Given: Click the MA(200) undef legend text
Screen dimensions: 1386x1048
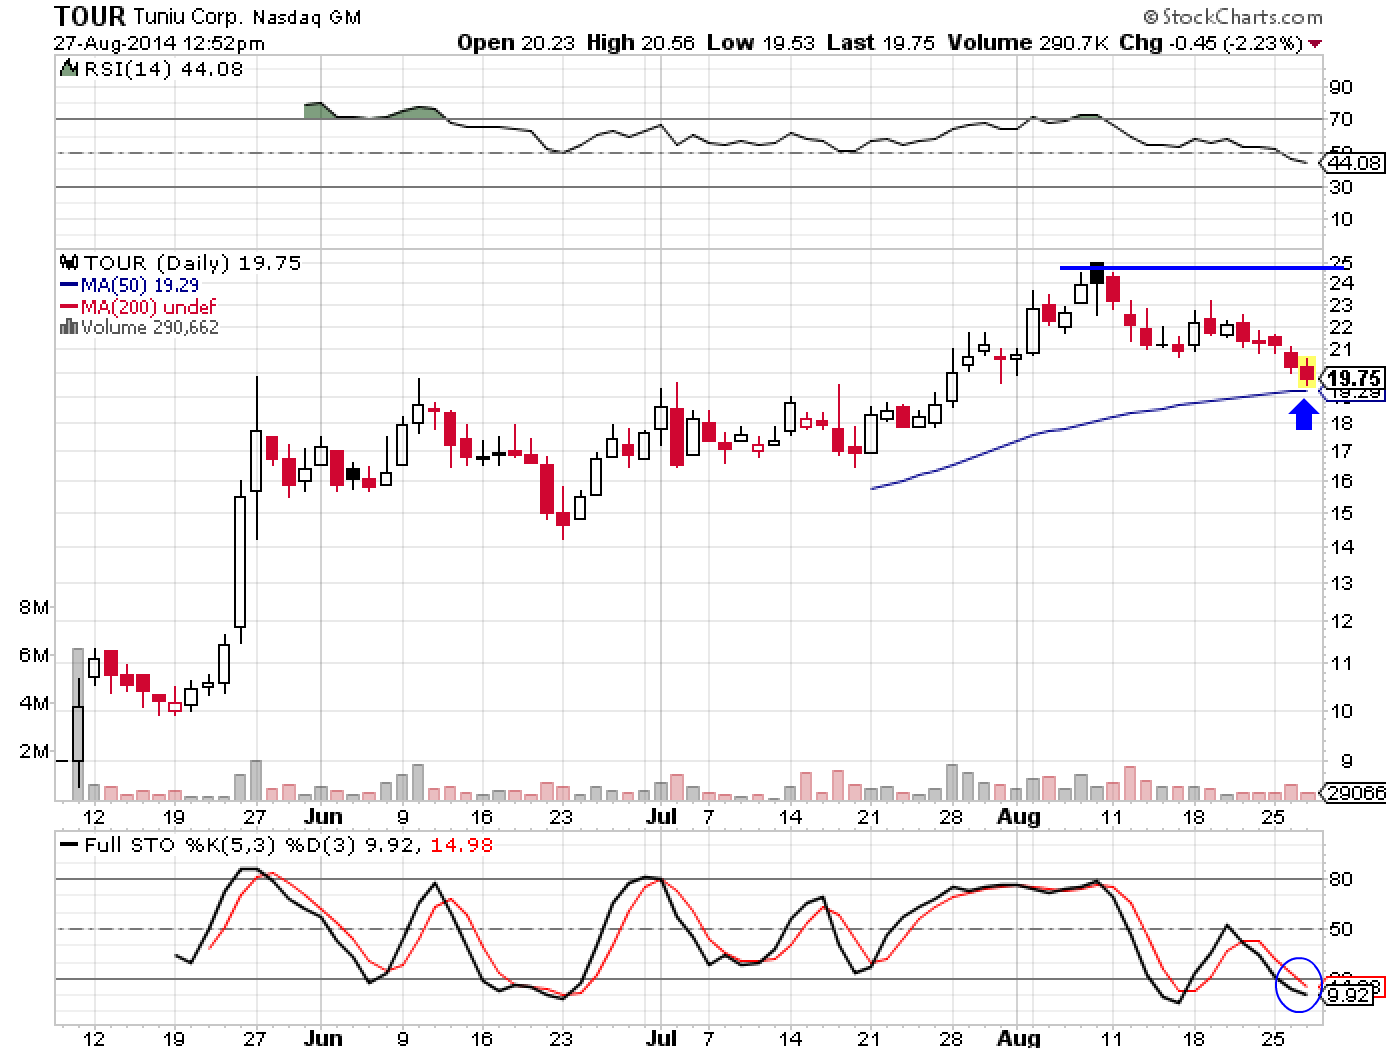Looking at the screenshot, I should [148, 307].
